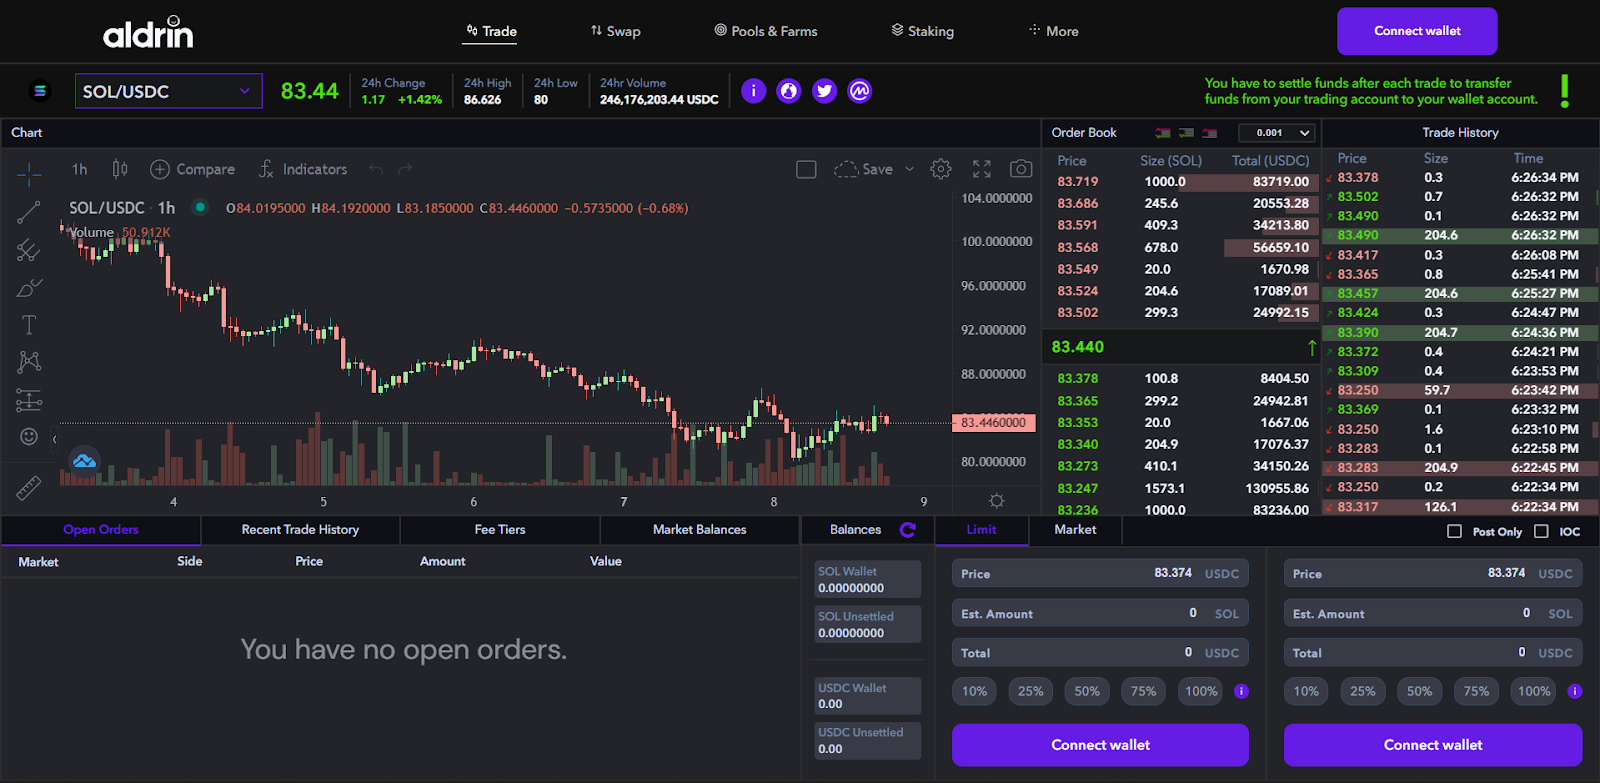Open the emoji icons tool

tap(29, 436)
